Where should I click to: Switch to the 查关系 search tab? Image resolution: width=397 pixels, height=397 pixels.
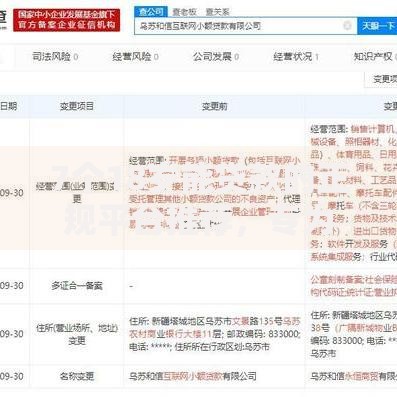pyautogui.click(x=217, y=12)
